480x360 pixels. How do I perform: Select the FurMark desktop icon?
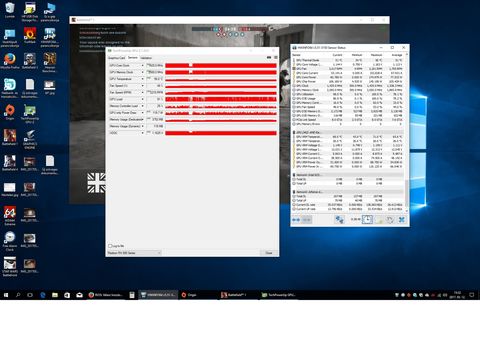click(x=30, y=35)
